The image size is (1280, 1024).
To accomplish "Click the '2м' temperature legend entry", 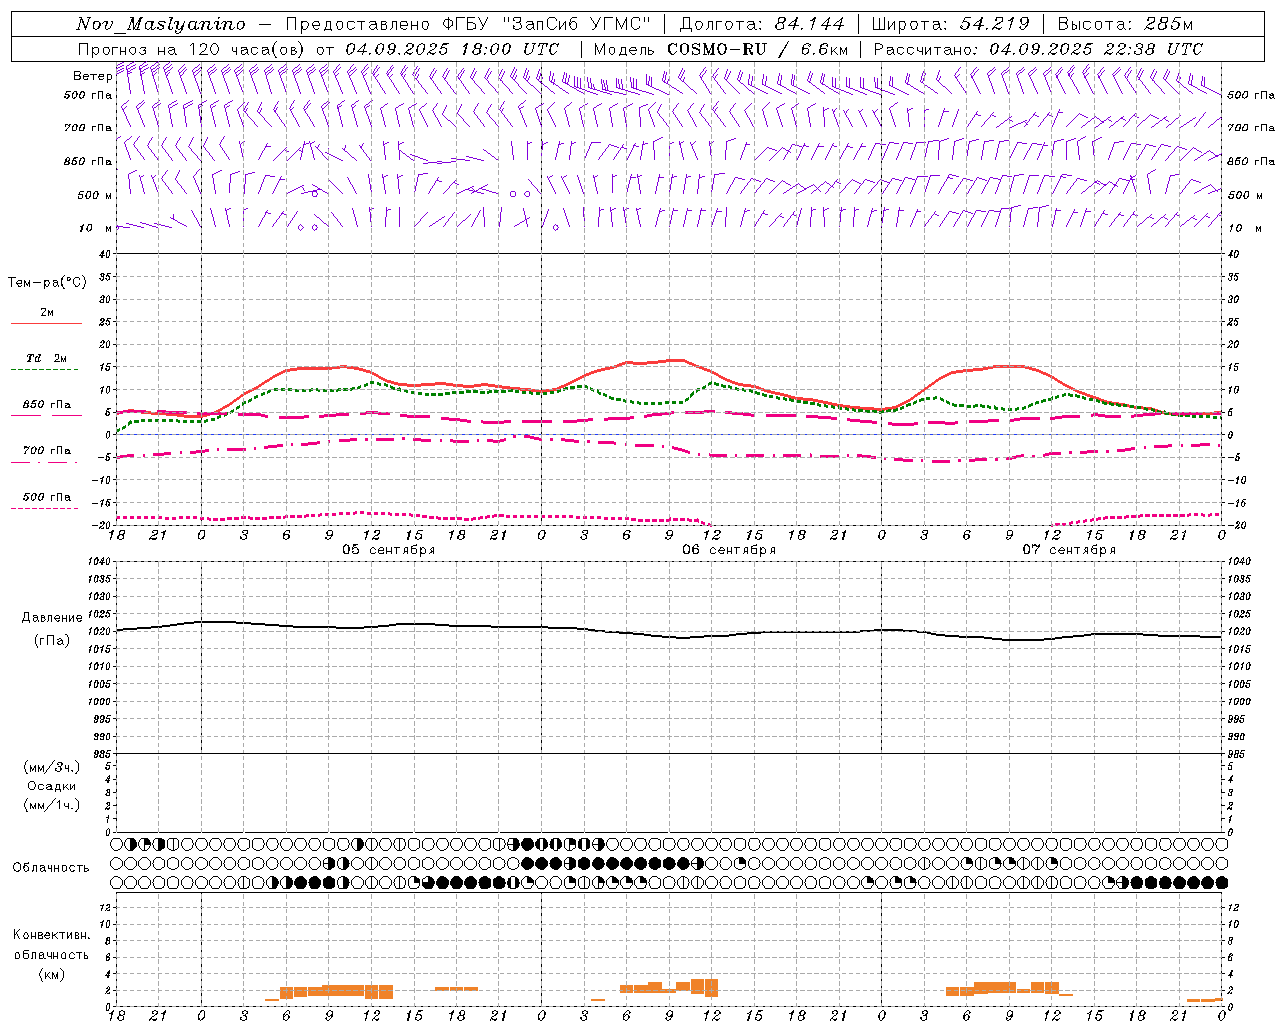I will point(47,313).
